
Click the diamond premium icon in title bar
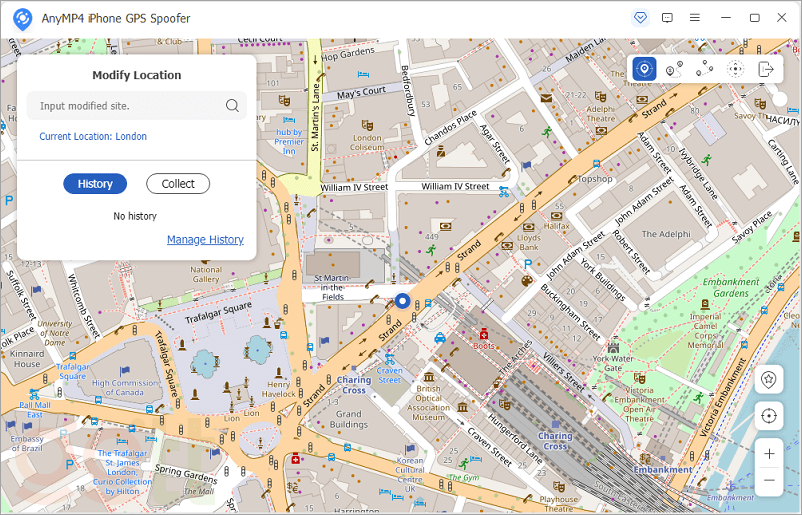(x=640, y=18)
